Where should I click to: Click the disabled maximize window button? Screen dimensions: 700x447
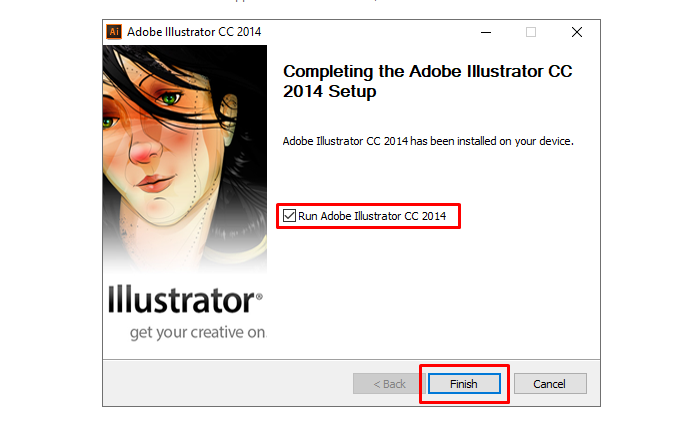click(531, 32)
